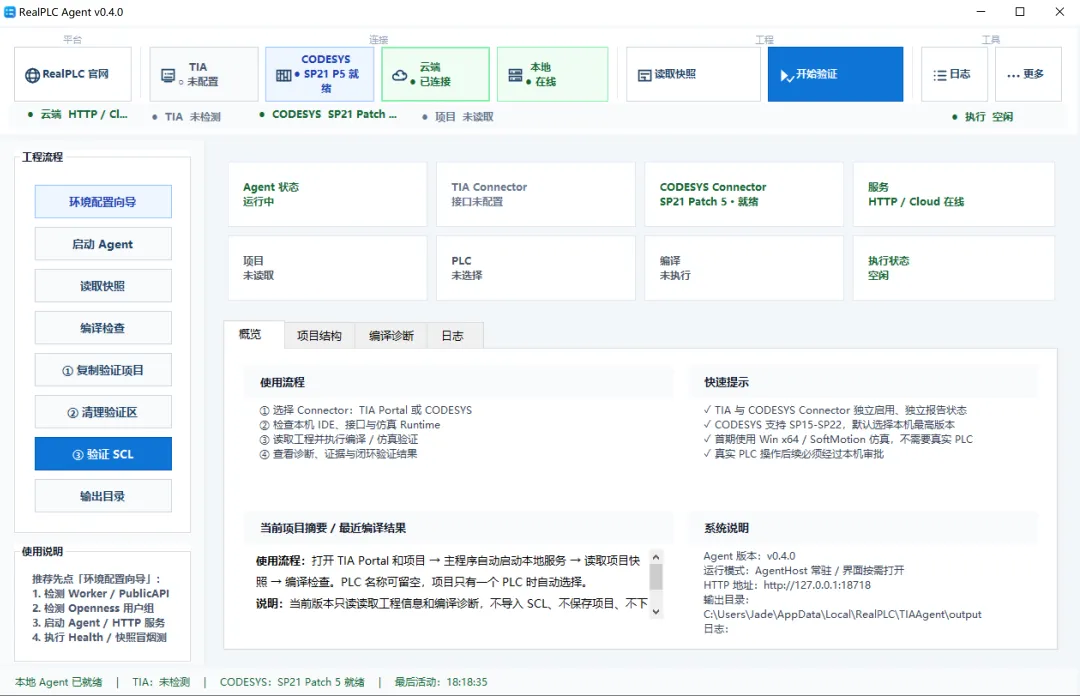Click the scrollbar thumb in summary box
Image resolution: width=1080 pixels, height=696 pixels.
(656, 577)
